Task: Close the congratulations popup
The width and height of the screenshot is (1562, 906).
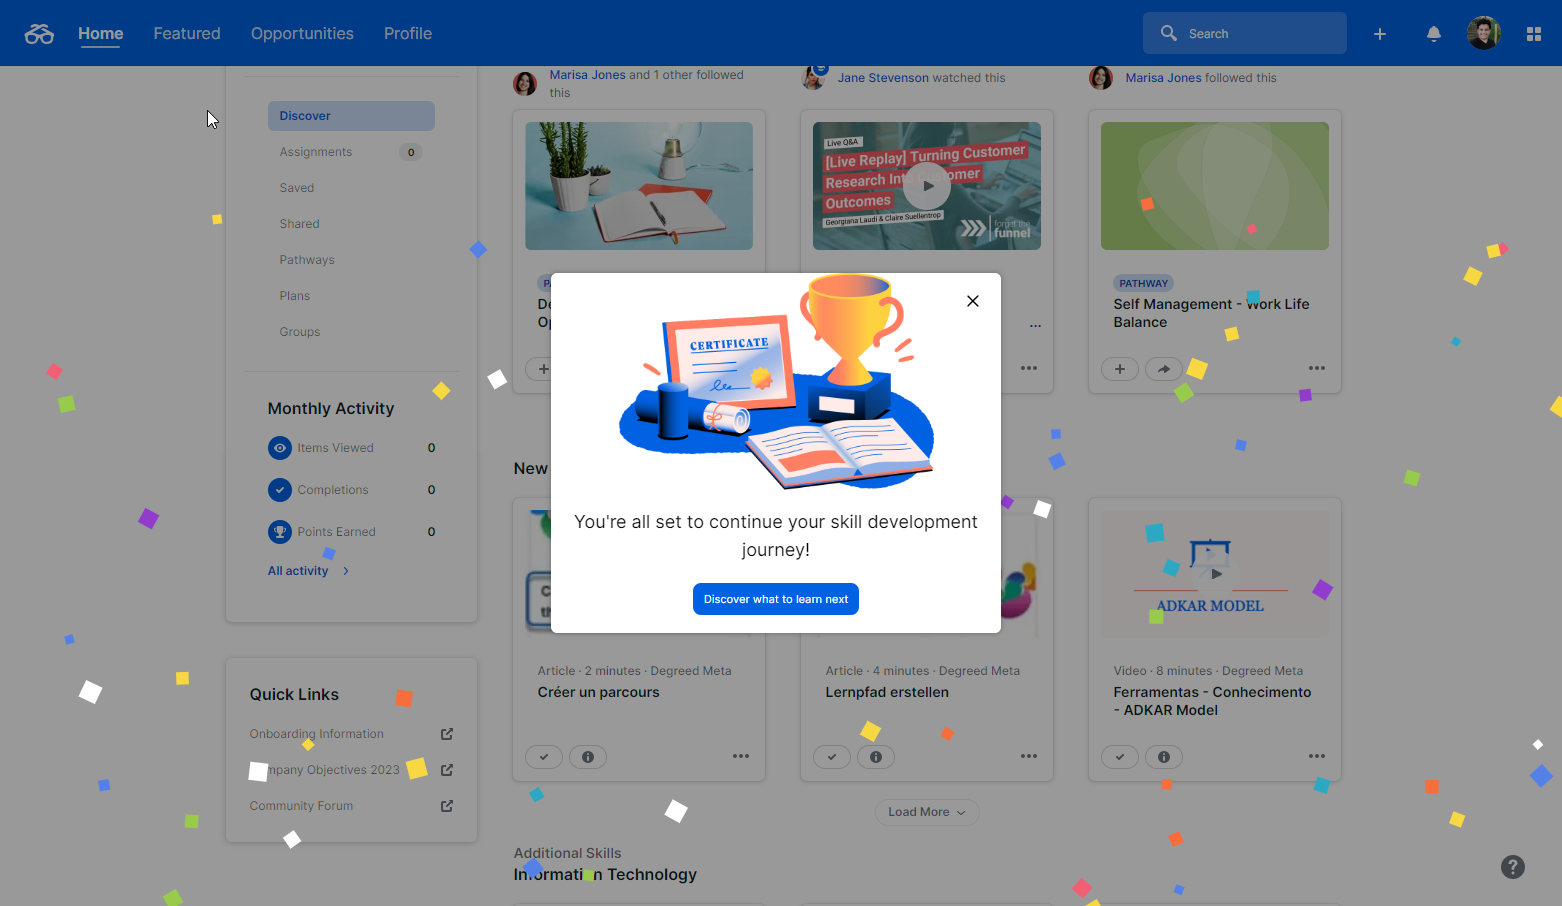Action: click(972, 301)
